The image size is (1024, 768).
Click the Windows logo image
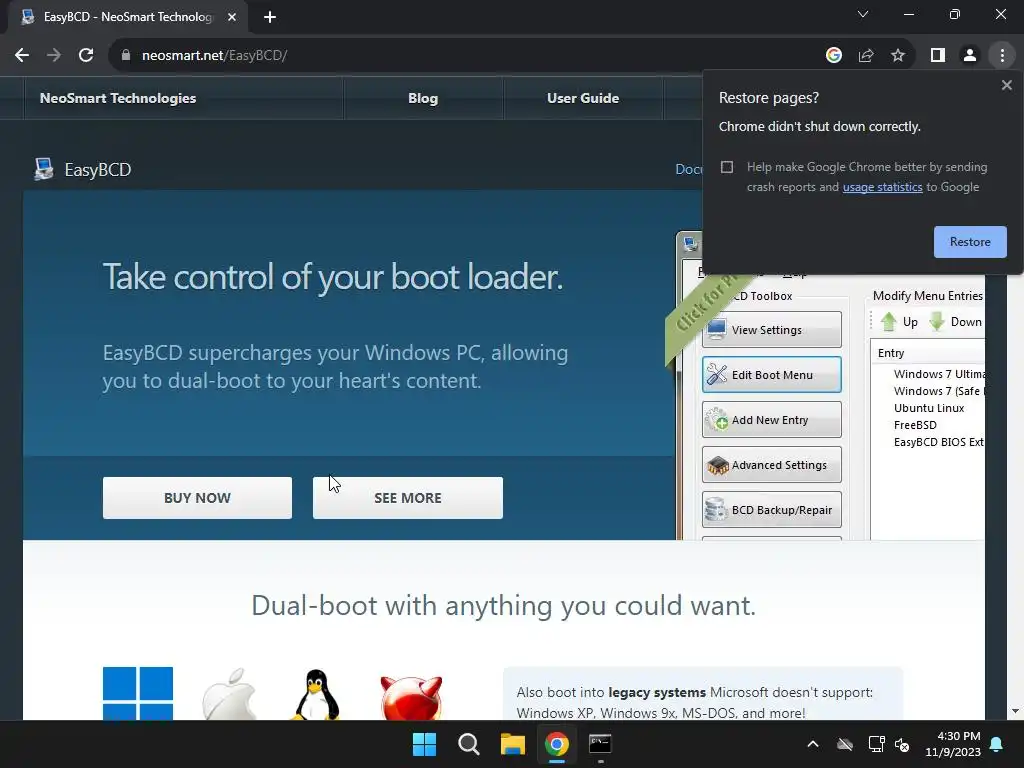[138, 693]
